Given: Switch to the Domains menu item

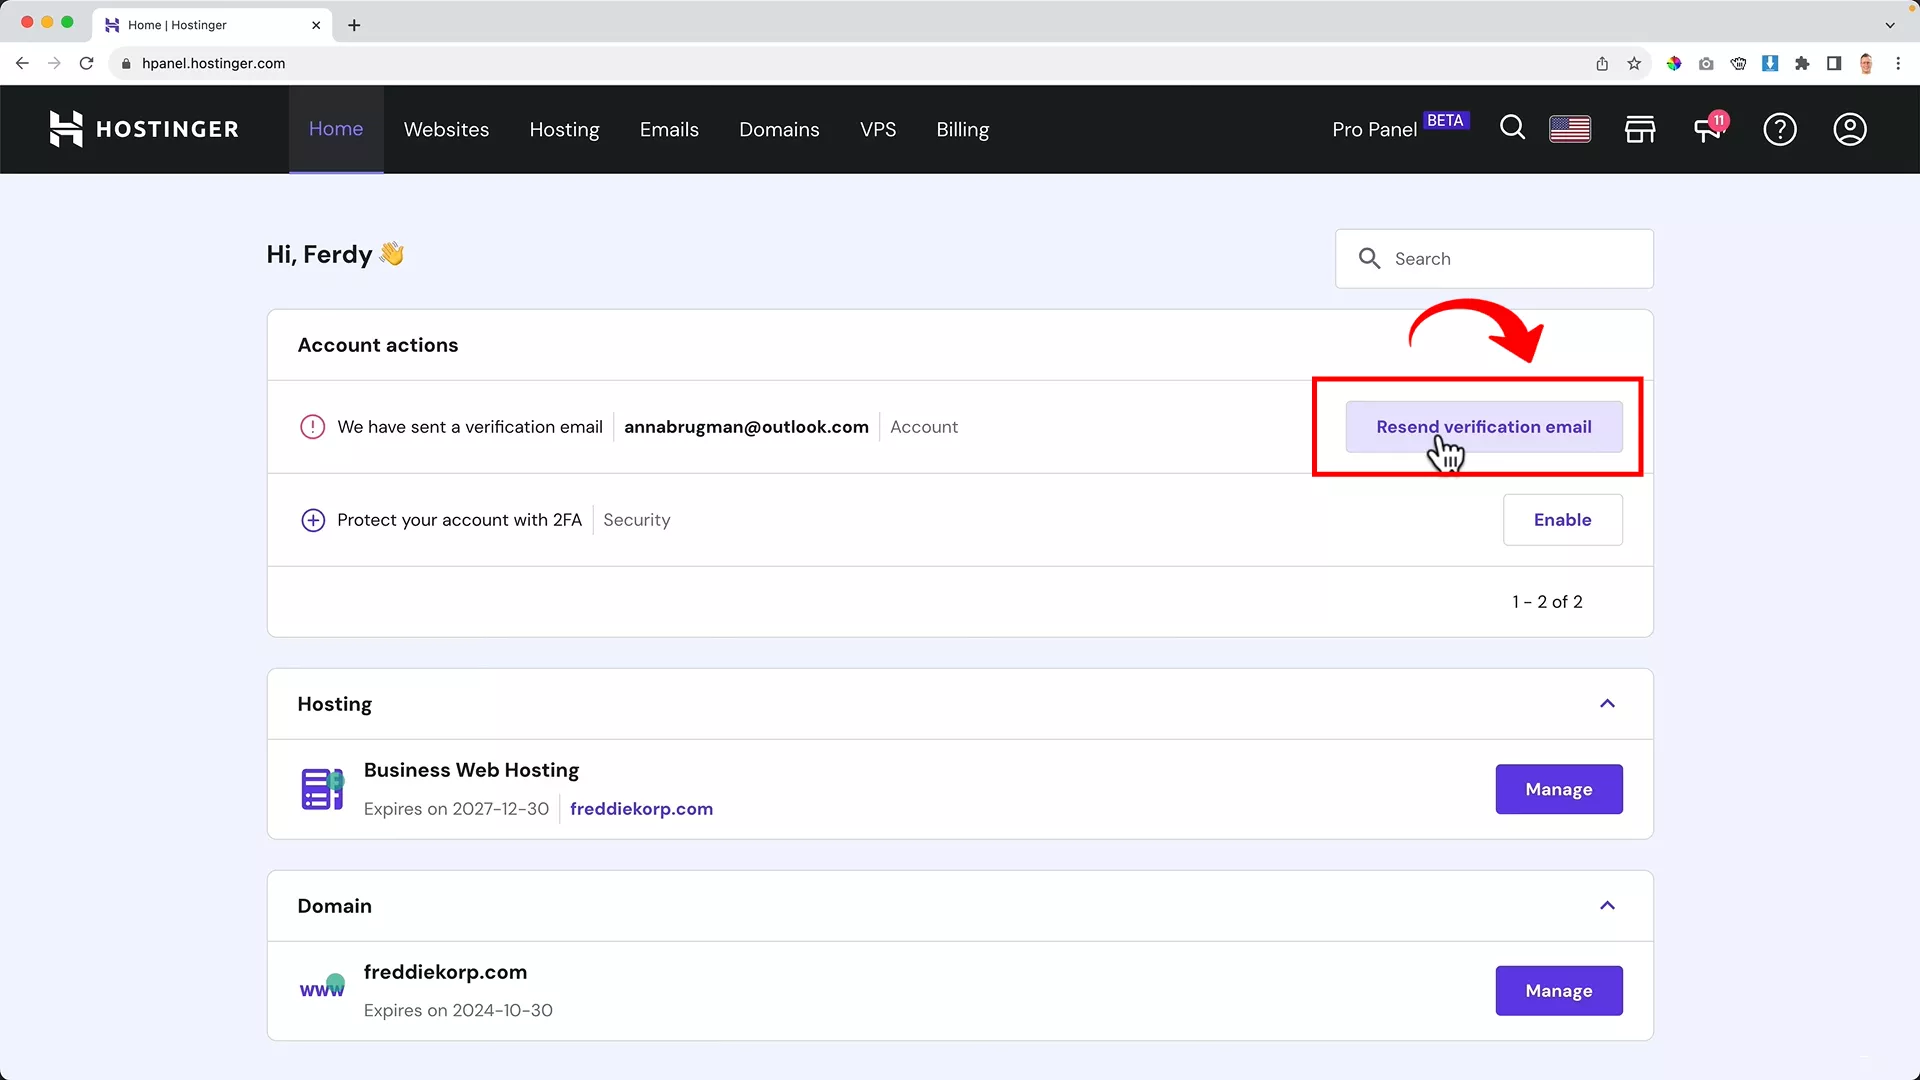Looking at the screenshot, I should point(779,129).
